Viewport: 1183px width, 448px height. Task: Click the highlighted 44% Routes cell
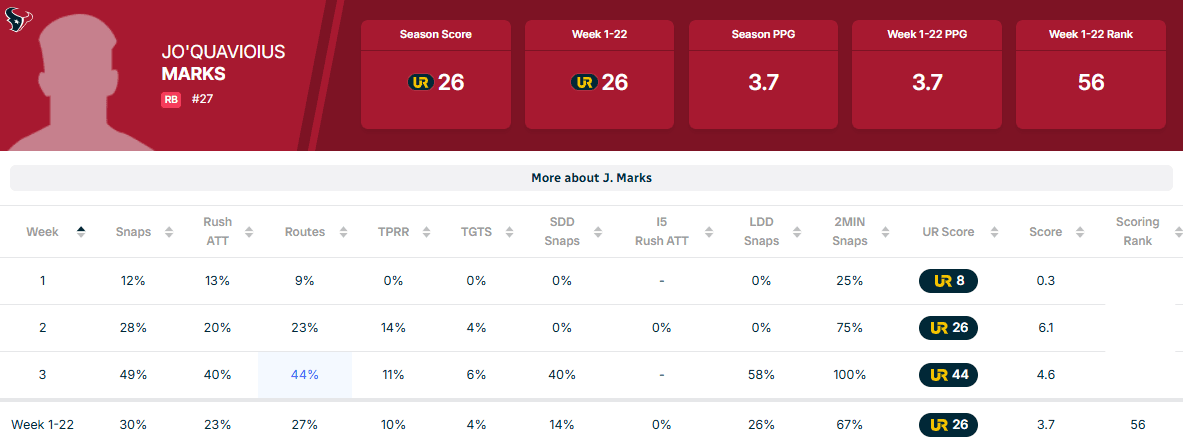click(x=304, y=375)
